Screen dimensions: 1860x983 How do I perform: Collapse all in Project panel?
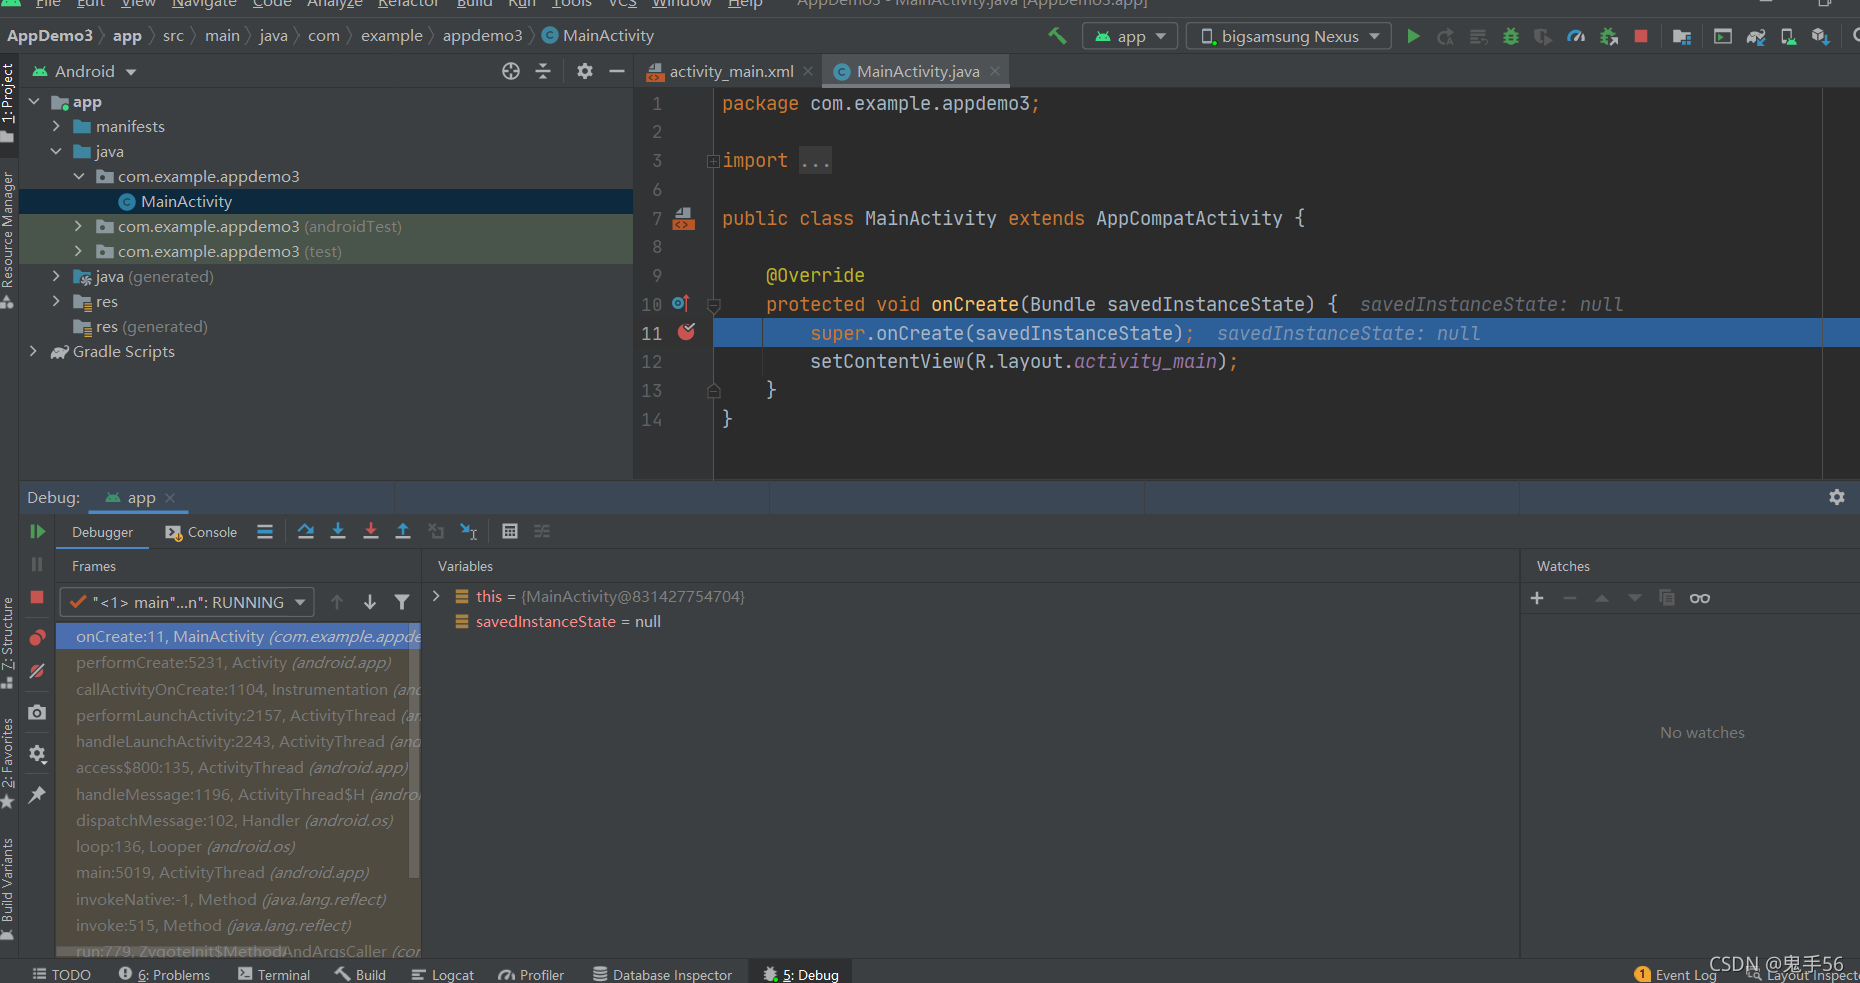coord(543,71)
